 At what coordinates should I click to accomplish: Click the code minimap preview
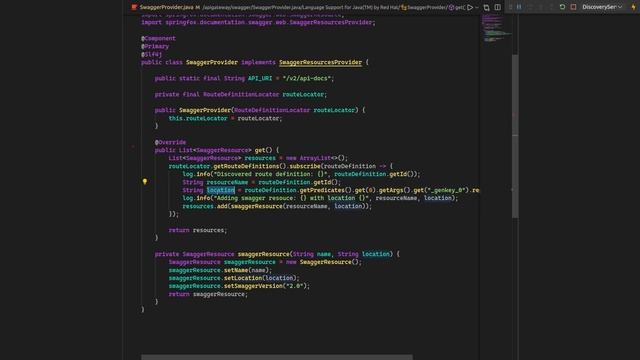pyautogui.click(x=496, y=29)
